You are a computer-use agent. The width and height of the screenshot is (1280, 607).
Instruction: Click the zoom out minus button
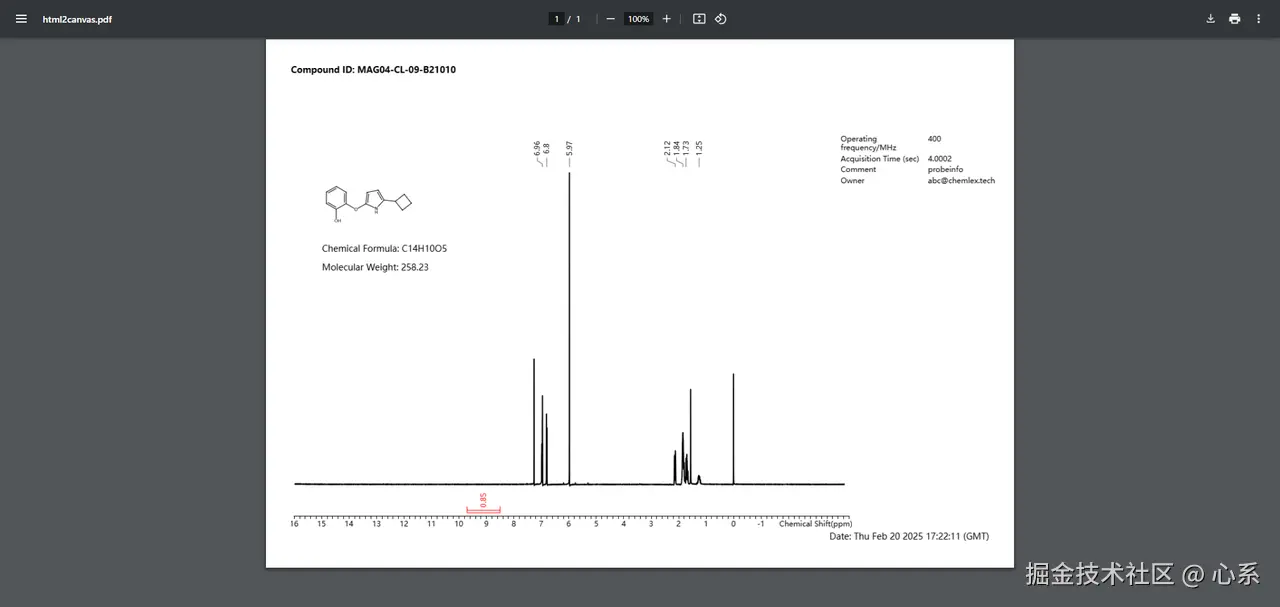(610, 19)
